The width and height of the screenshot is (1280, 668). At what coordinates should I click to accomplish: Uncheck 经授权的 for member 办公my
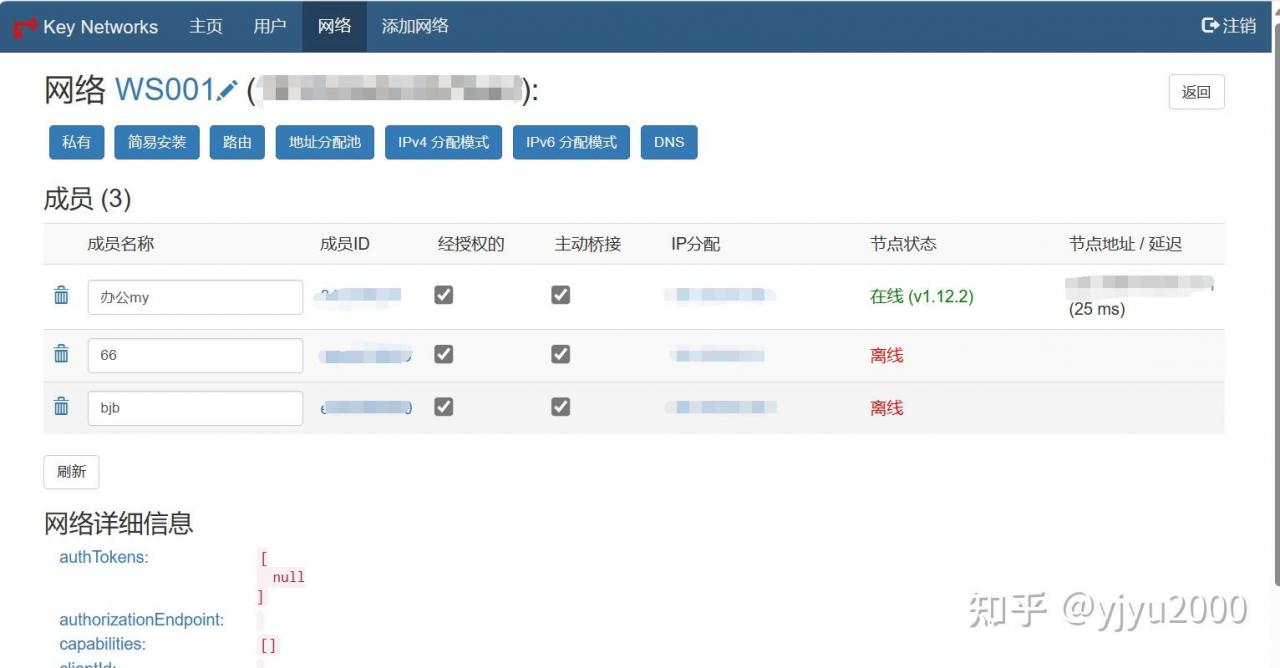444,295
